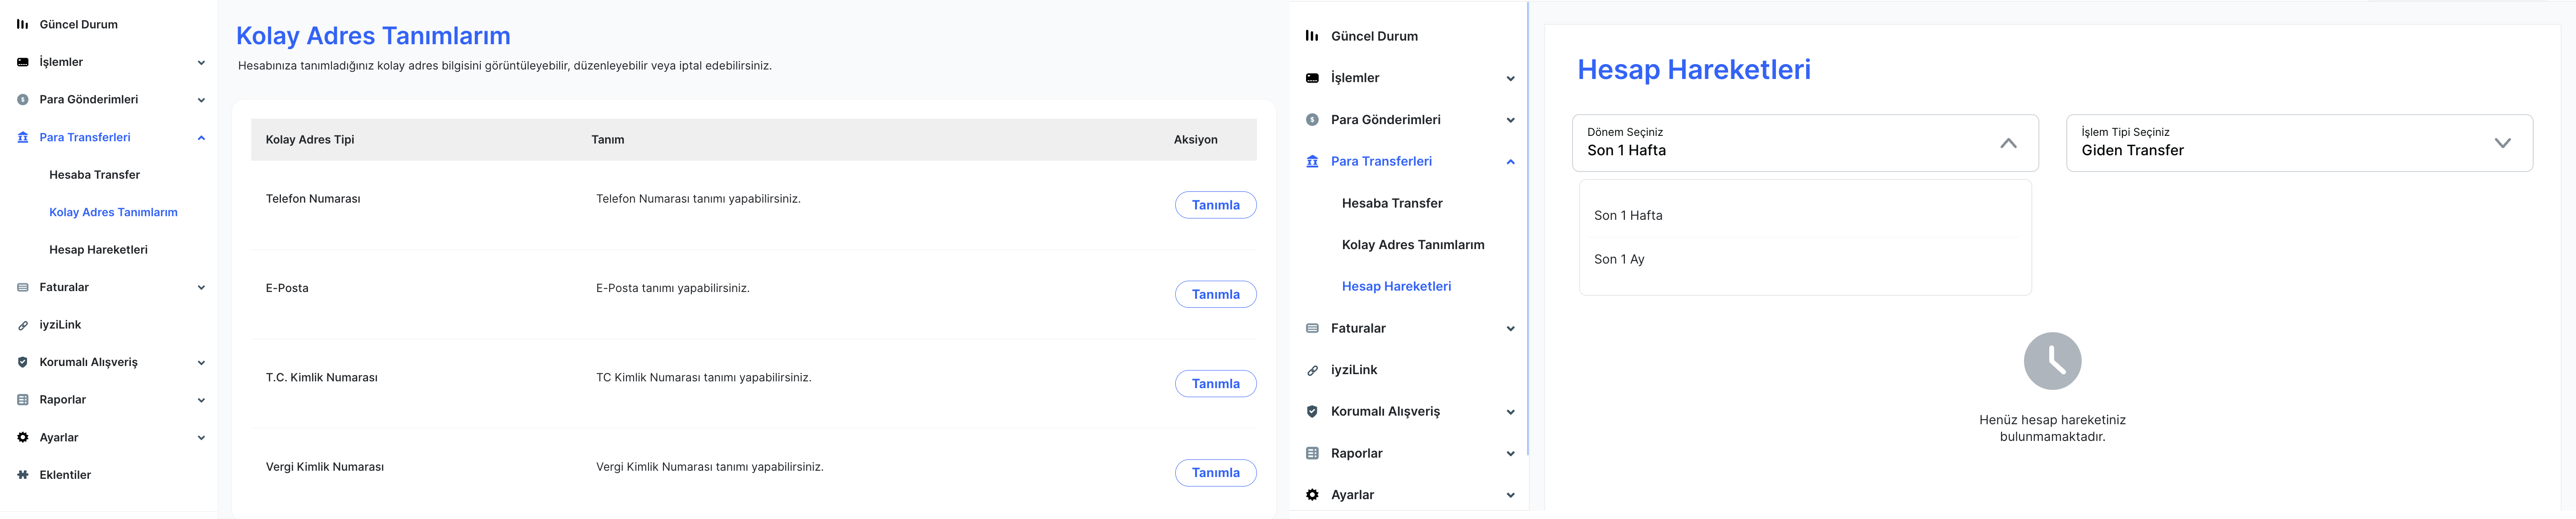2576x519 pixels.
Task: Click the Güncel Durum chart icon in left sidebar
Action: 23,24
